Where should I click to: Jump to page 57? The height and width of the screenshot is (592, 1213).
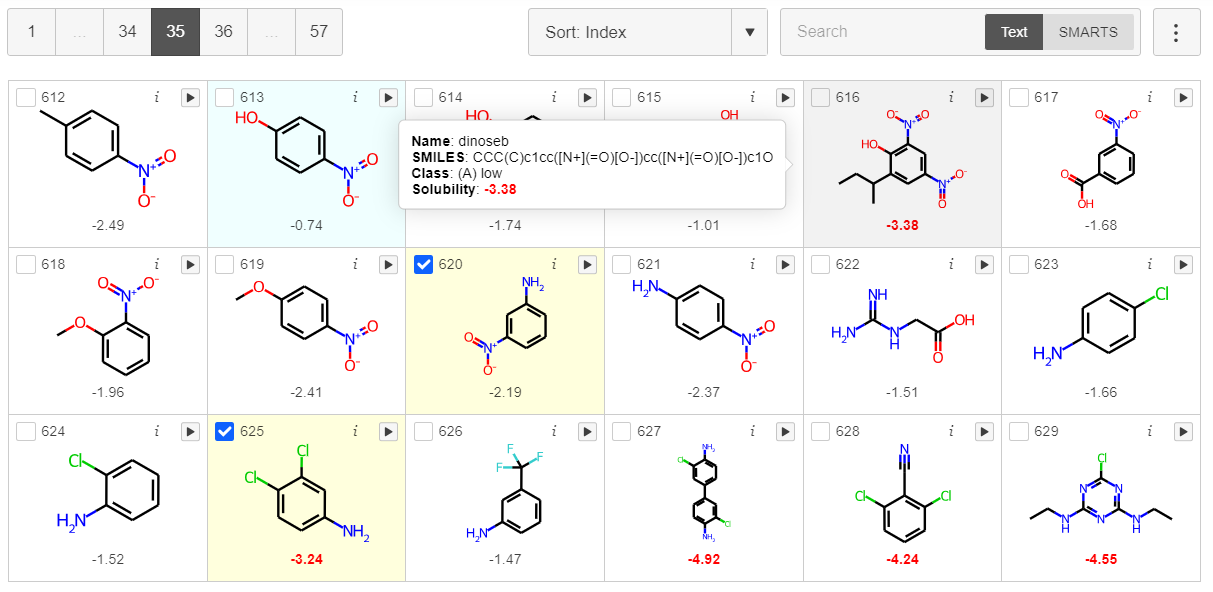pyautogui.click(x=318, y=32)
